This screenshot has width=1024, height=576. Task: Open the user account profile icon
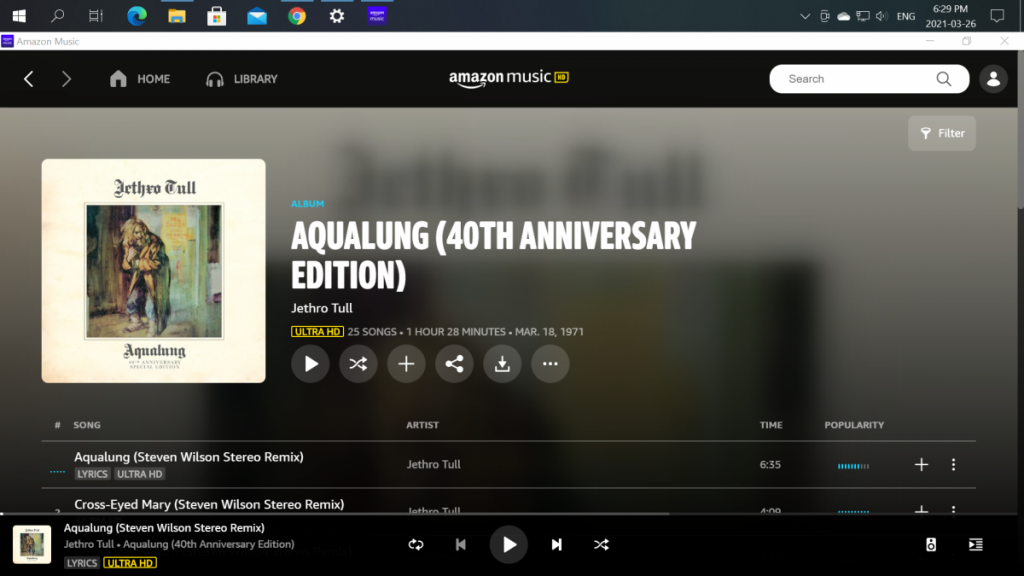[x=993, y=79]
